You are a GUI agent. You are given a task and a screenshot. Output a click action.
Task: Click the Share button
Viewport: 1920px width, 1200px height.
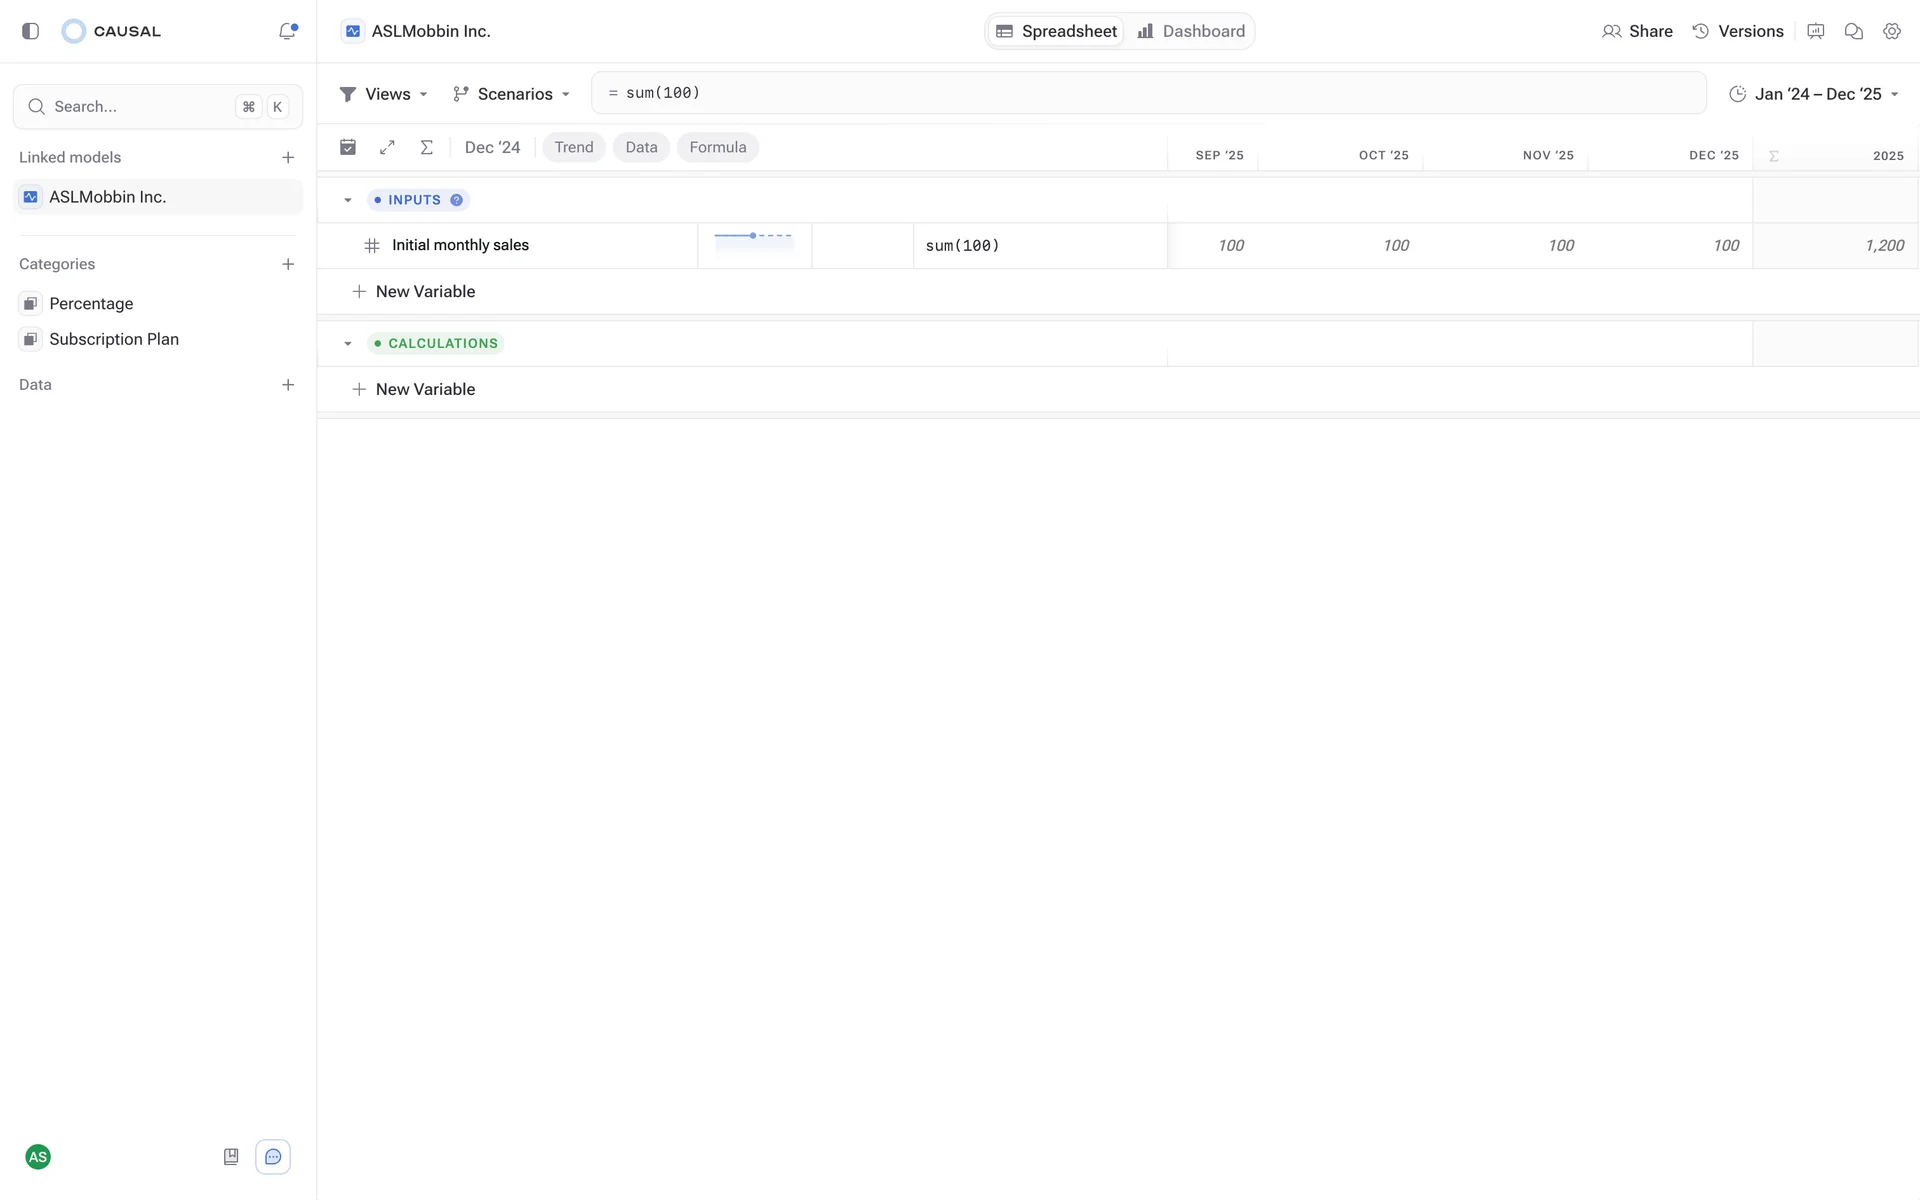1637,31
